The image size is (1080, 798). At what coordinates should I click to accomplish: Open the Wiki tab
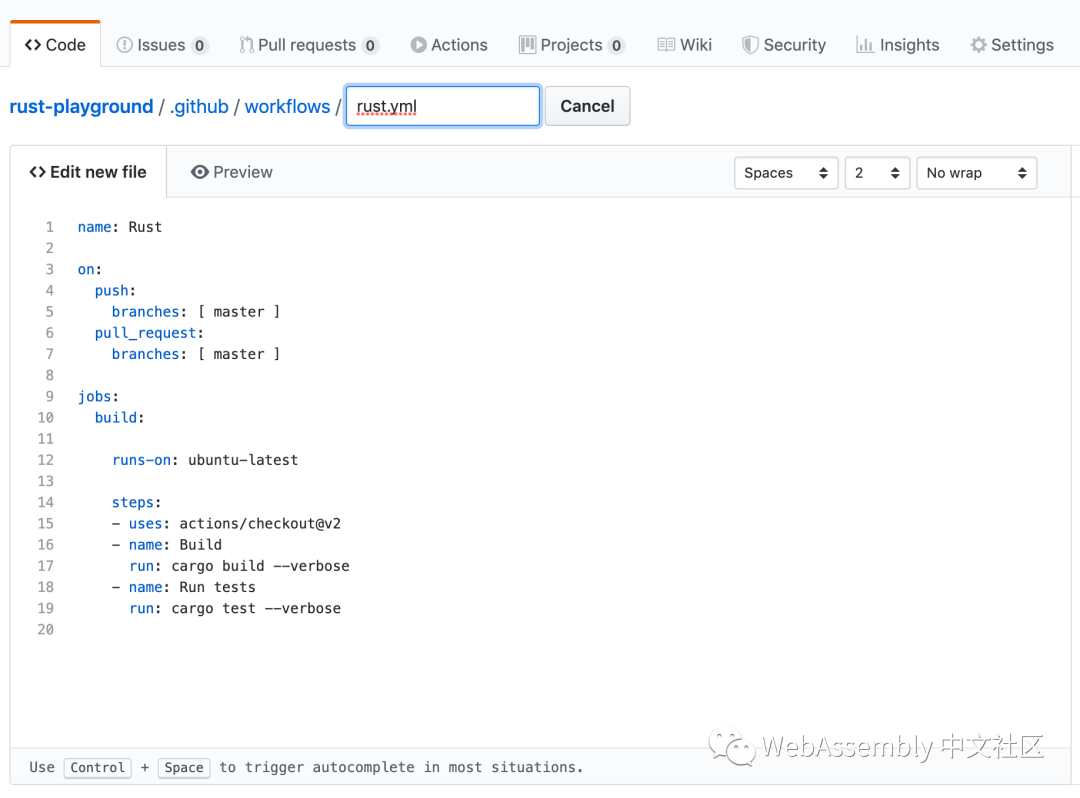(x=685, y=45)
